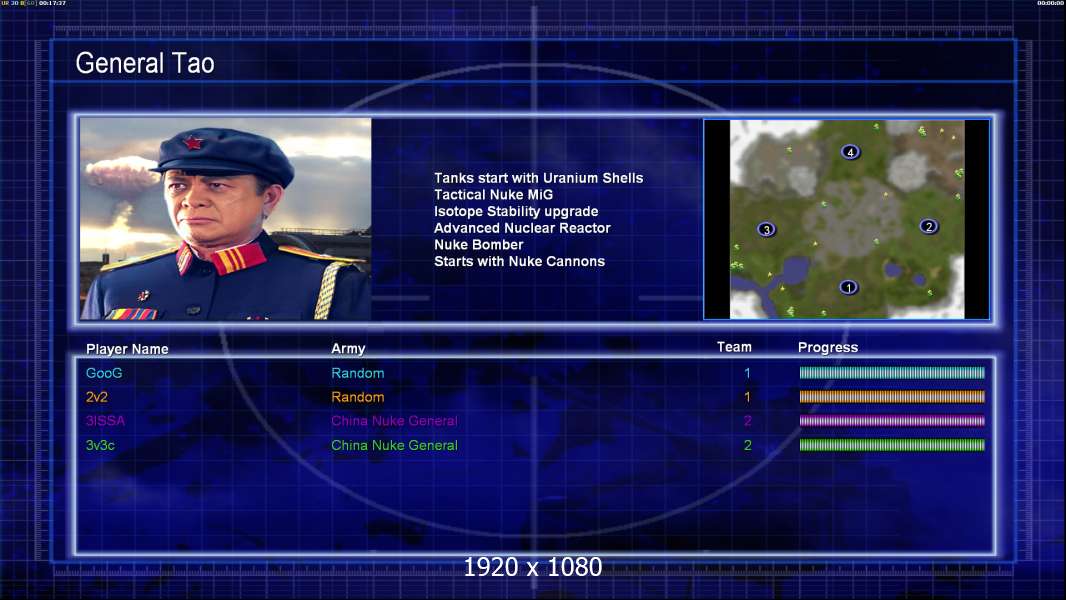Click 3ISSA's magenta progress bar
1066x600 pixels.
892,421
